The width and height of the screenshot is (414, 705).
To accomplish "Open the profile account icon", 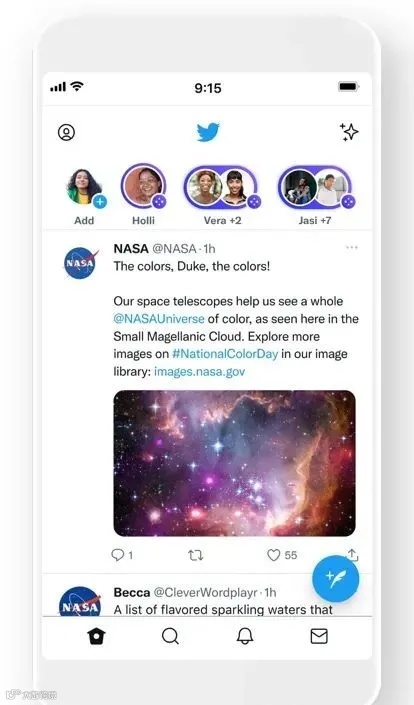I will tap(67, 132).
